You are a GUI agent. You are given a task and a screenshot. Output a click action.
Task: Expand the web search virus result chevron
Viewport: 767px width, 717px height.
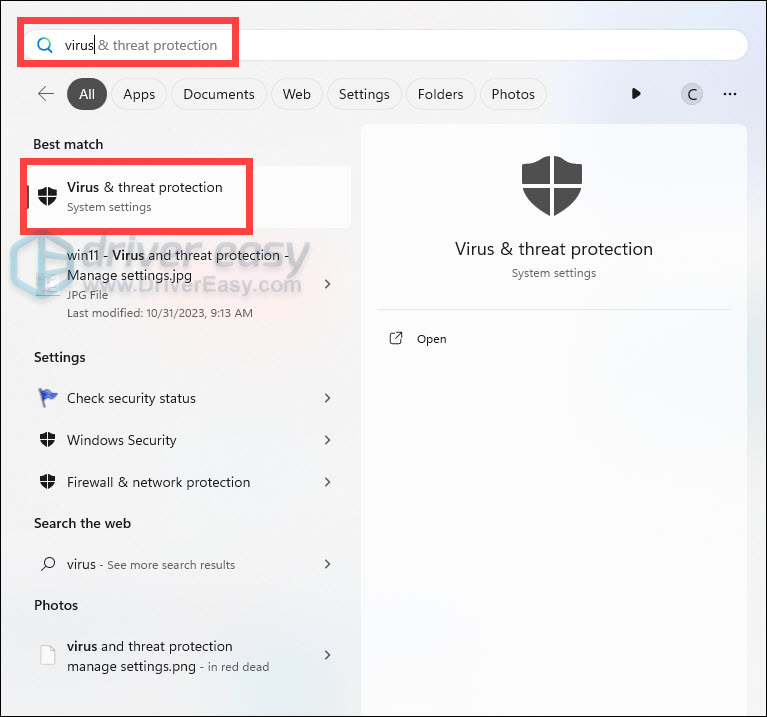pos(327,564)
